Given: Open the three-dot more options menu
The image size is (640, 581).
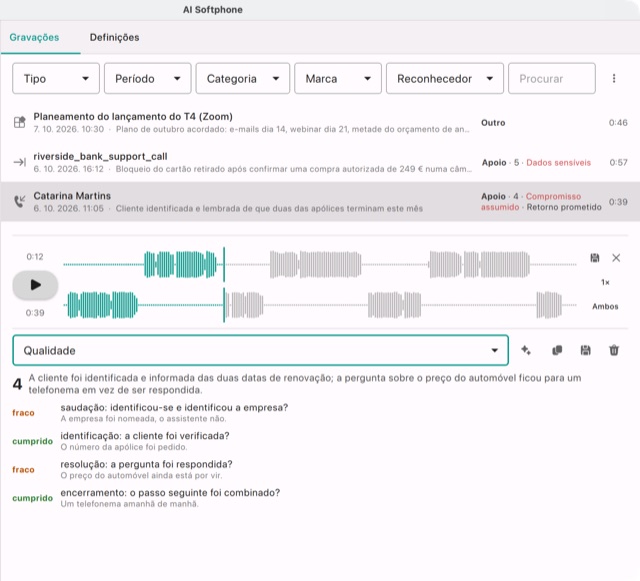Looking at the screenshot, I should coord(613,78).
